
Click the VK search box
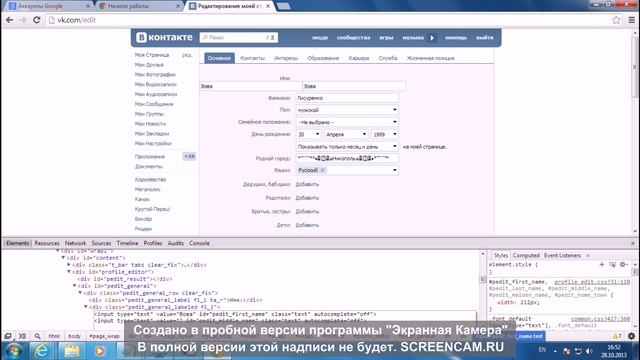click(x=238, y=38)
